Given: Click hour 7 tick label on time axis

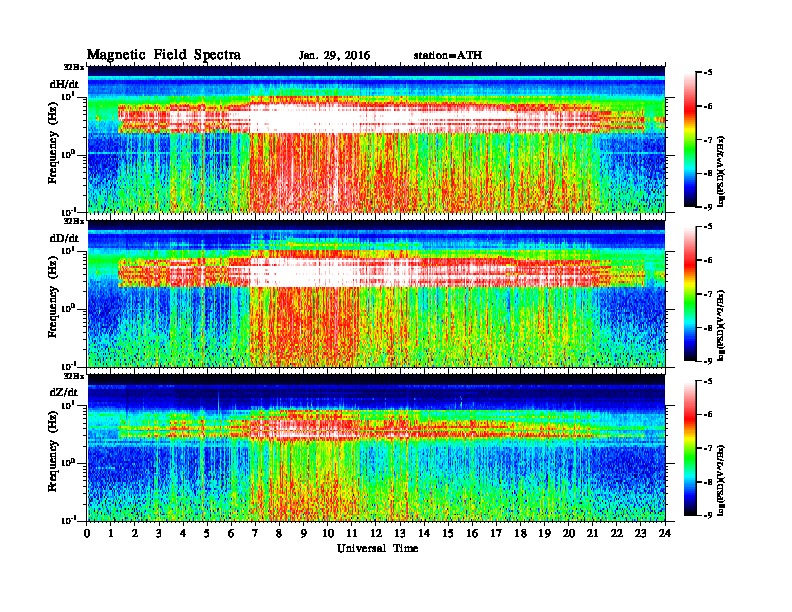Looking at the screenshot, I should point(255,533).
